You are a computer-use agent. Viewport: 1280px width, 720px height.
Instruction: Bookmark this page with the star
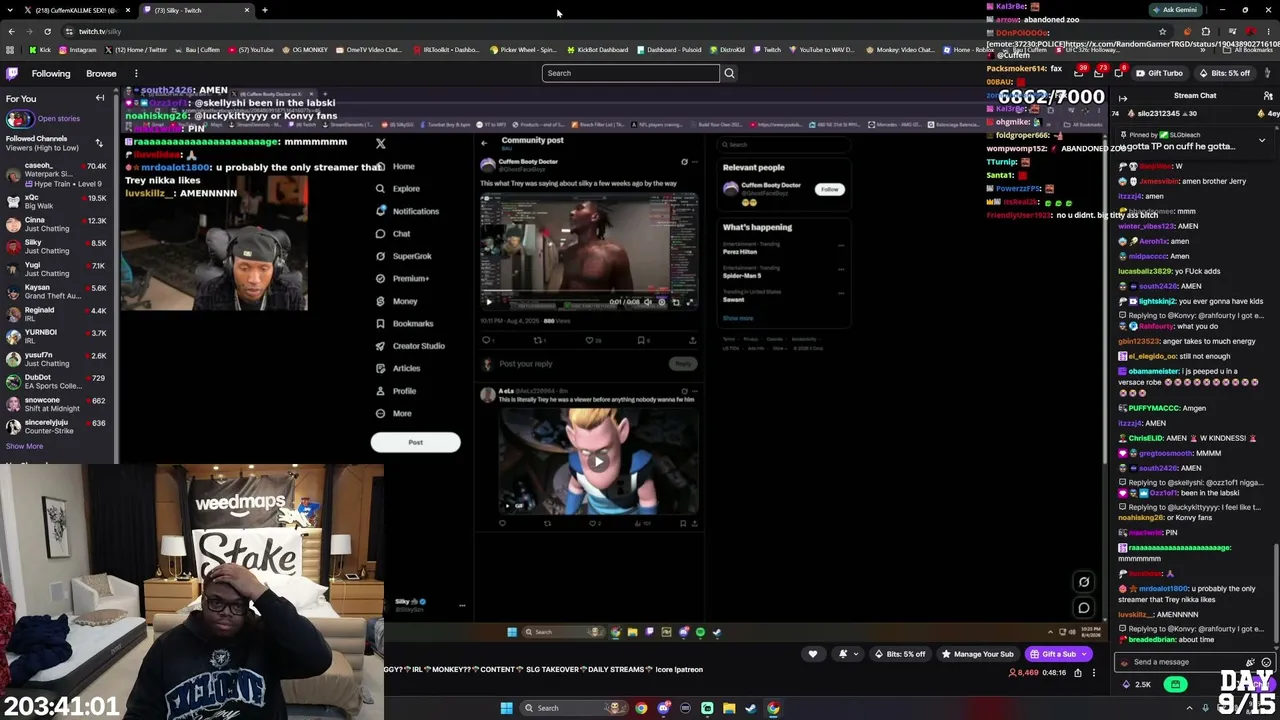pos(1163,31)
